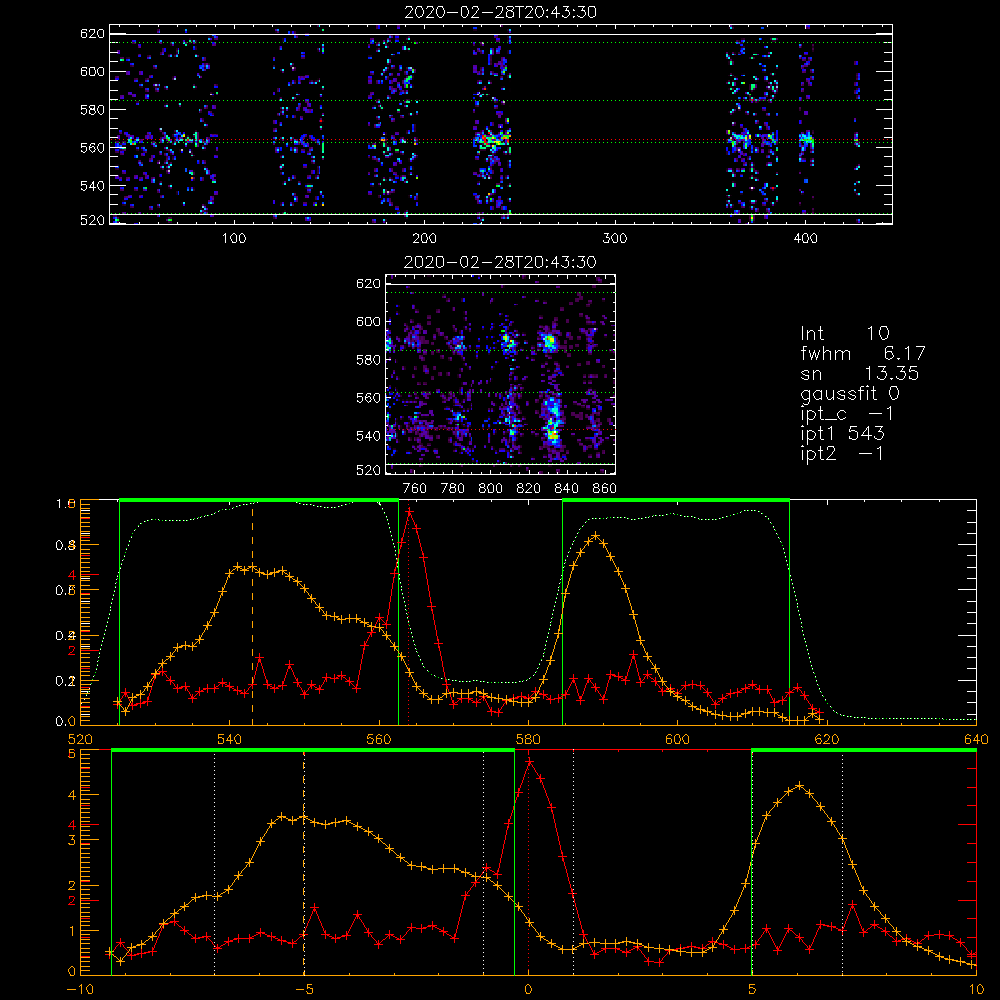Select the "ipt_c -1" readout line
The image size is (1000, 1000).
coord(847,414)
